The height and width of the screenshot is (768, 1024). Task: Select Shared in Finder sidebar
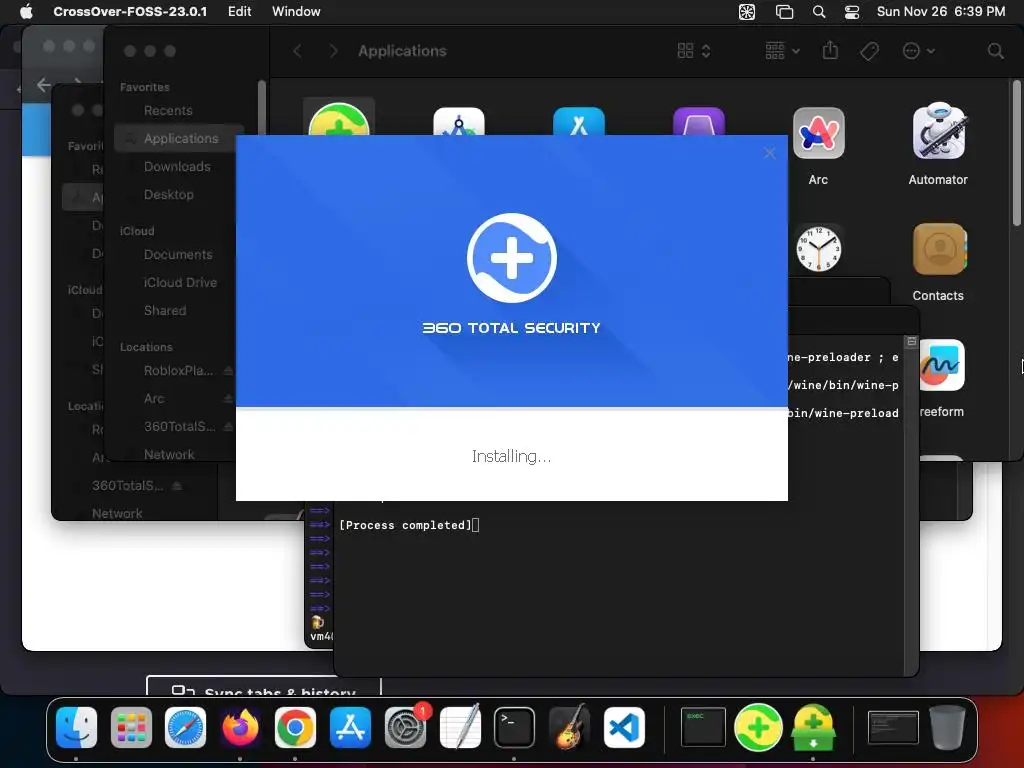pyautogui.click(x=165, y=311)
